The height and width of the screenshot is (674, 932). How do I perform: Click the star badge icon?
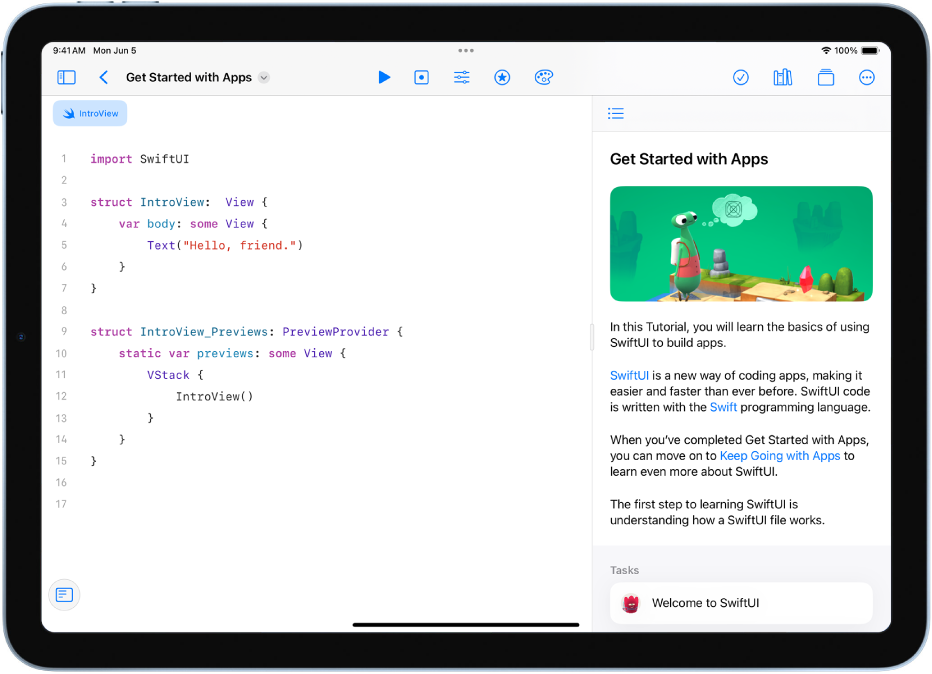pos(502,77)
